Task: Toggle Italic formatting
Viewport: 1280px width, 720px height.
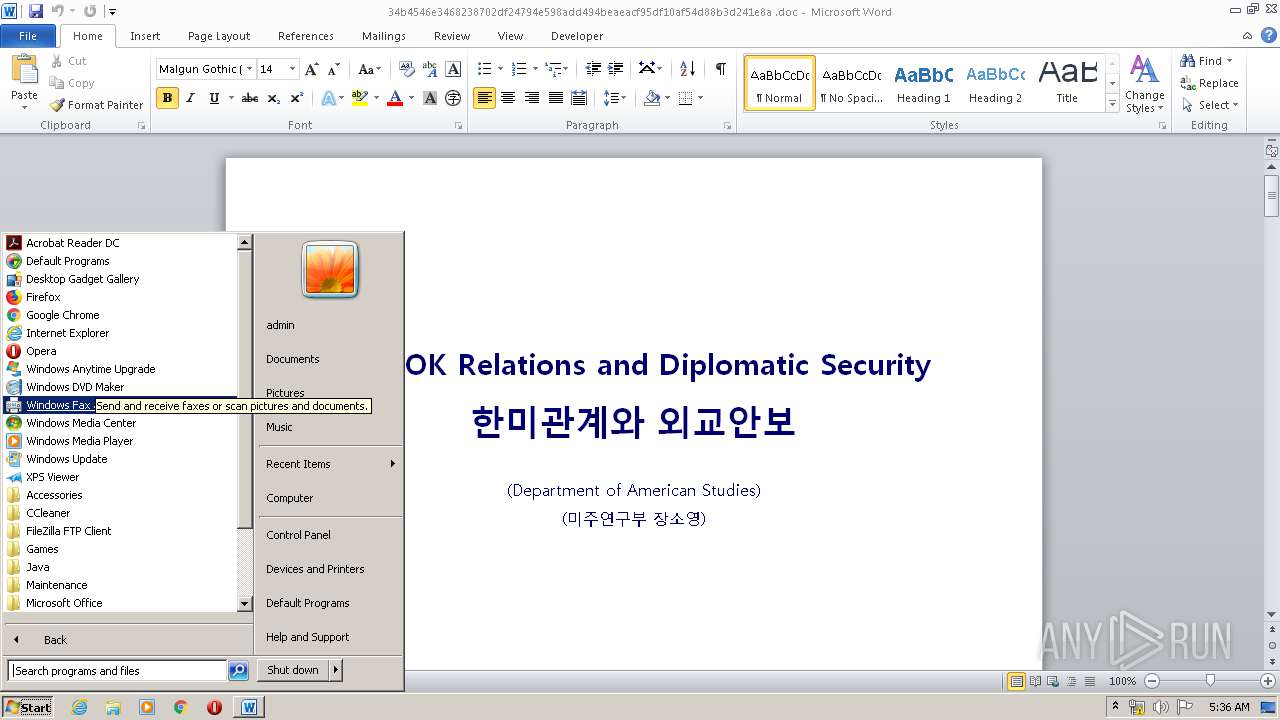Action: 190,98
